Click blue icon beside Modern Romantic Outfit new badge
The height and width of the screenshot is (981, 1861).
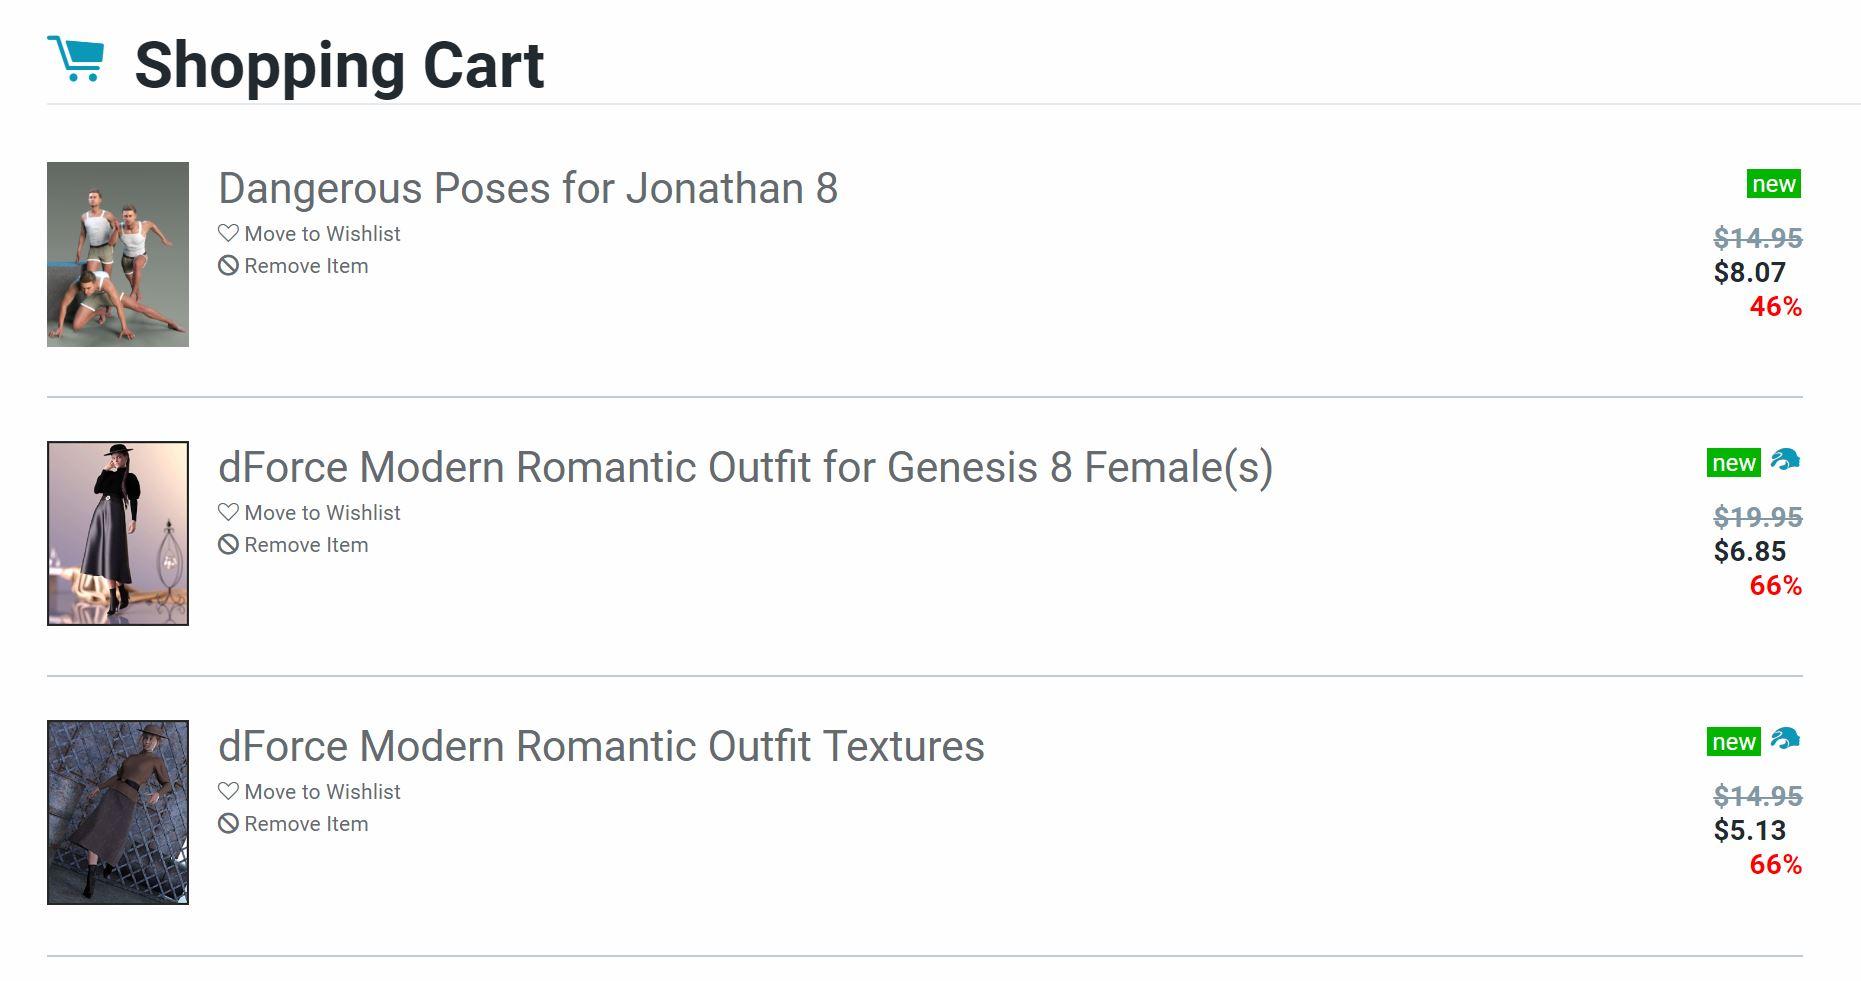click(x=1785, y=461)
